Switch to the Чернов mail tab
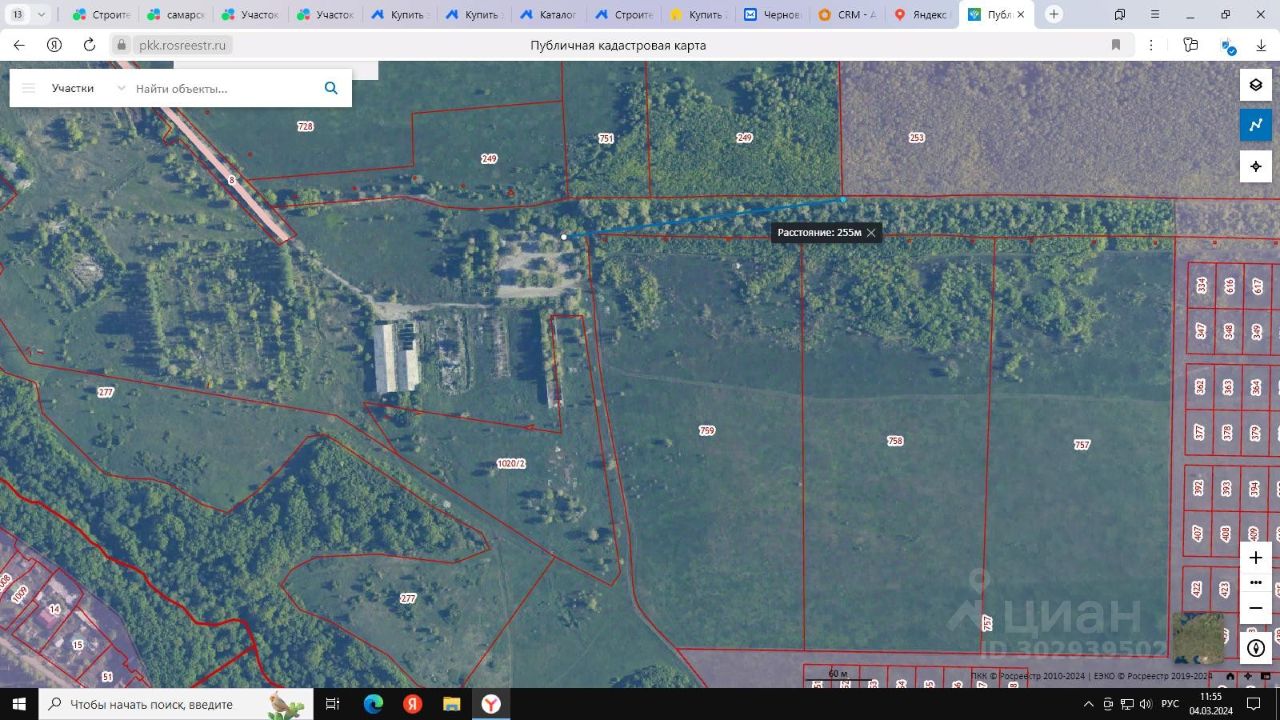 click(x=771, y=15)
